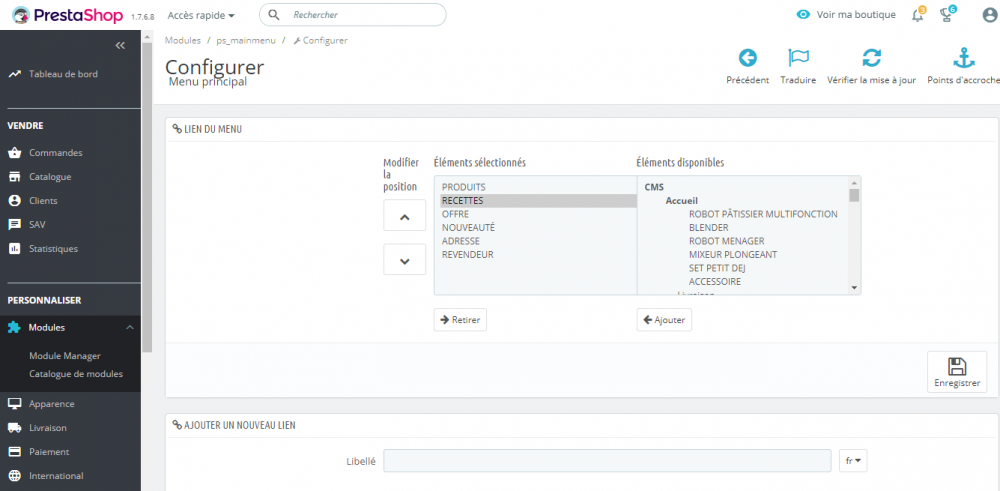Image resolution: width=1000 pixels, height=491 pixels.
Task: Open the Points d'accroche anchor icon
Action: (962, 58)
